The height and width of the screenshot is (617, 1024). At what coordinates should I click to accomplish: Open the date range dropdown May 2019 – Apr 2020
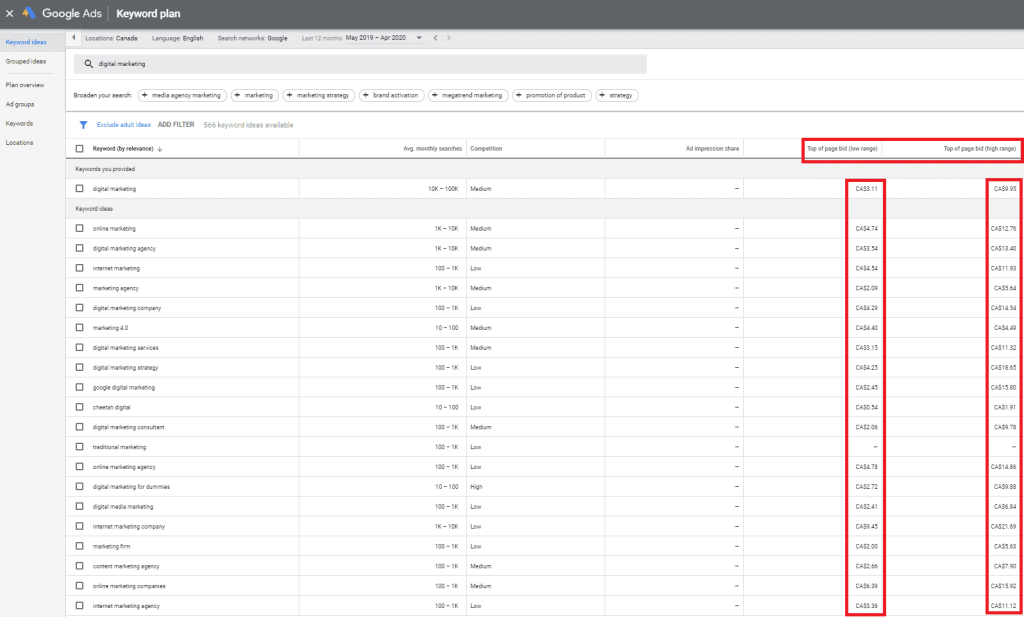pyautogui.click(x=383, y=38)
